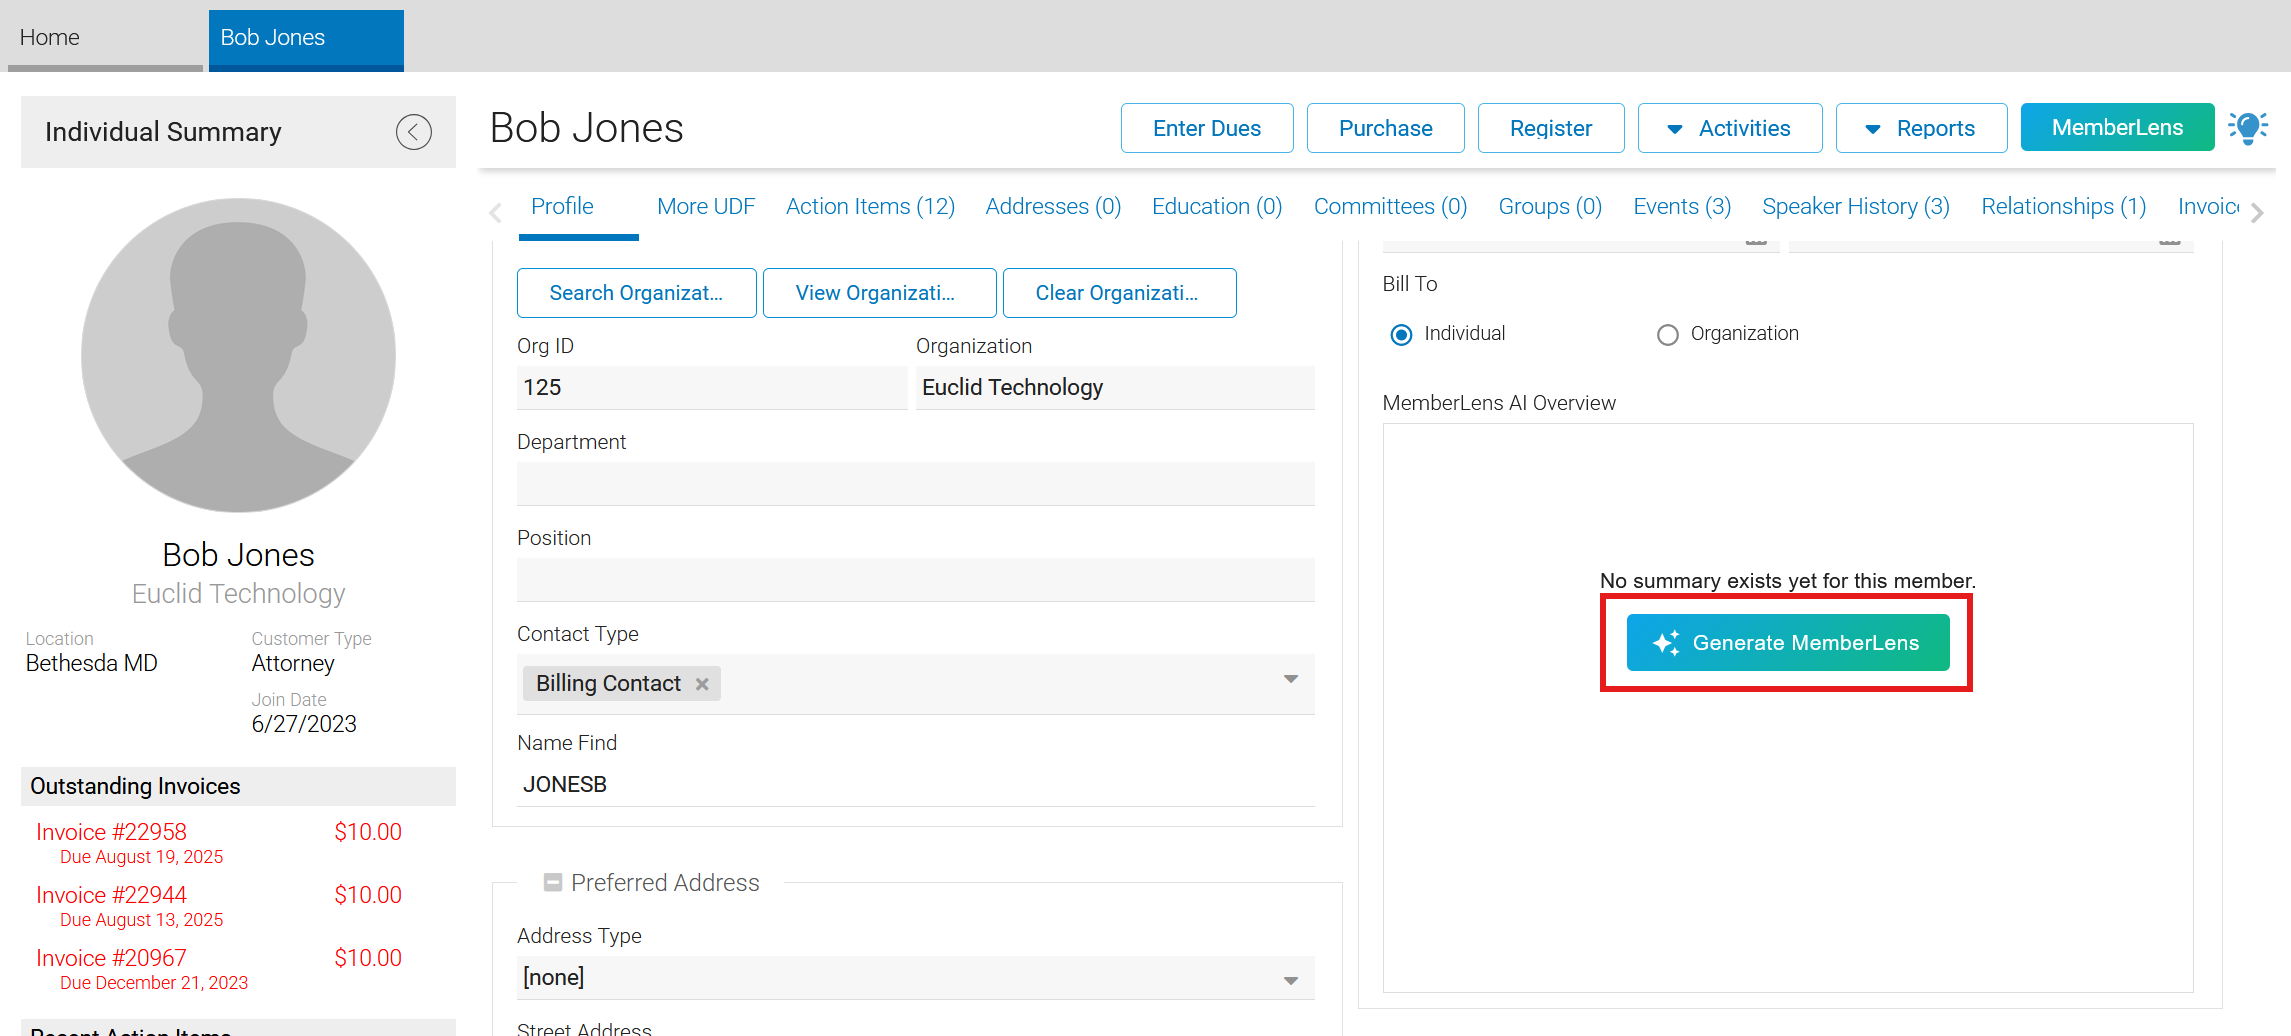This screenshot has width=2291, height=1036.
Task: Select the Organization bill-to option
Action: [x=1667, y=334]
